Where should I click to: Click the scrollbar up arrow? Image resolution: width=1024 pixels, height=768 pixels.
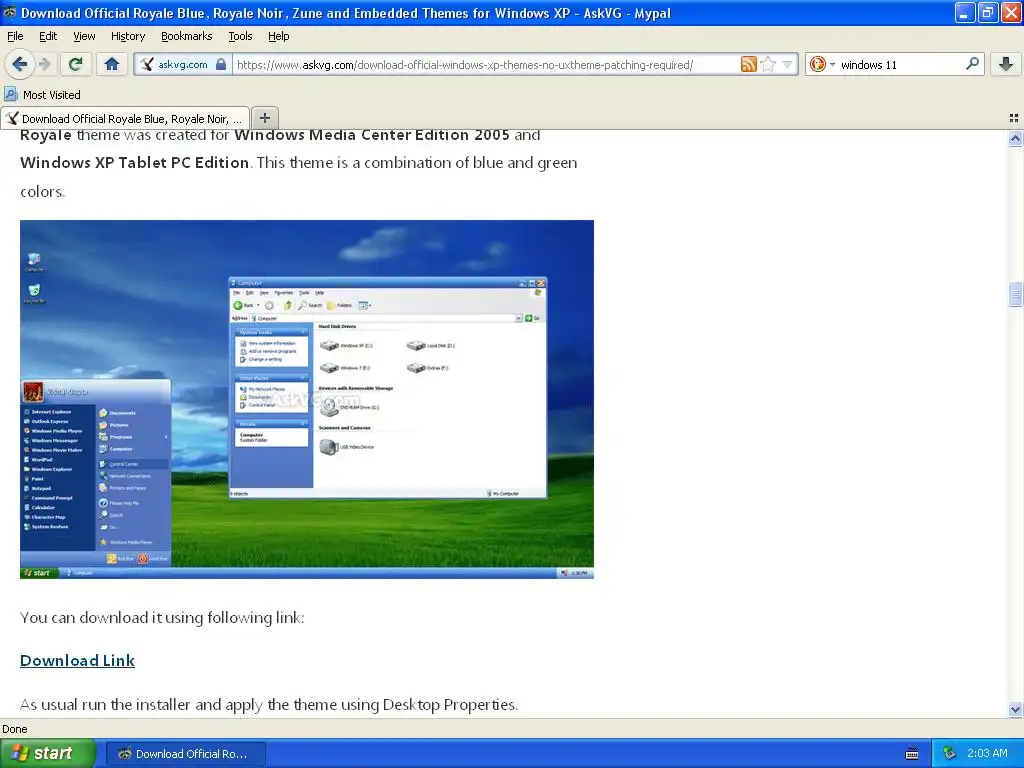coord(1015,138)
